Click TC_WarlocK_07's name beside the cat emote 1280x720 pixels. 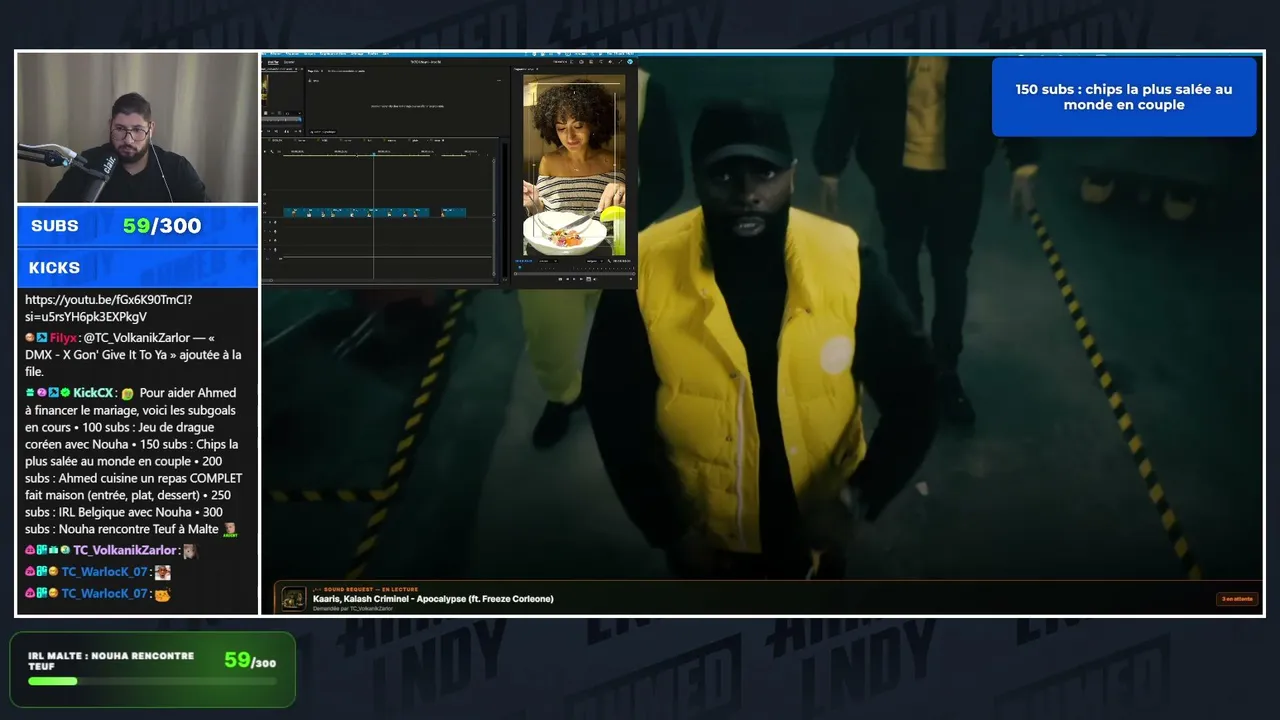(104, 593)
